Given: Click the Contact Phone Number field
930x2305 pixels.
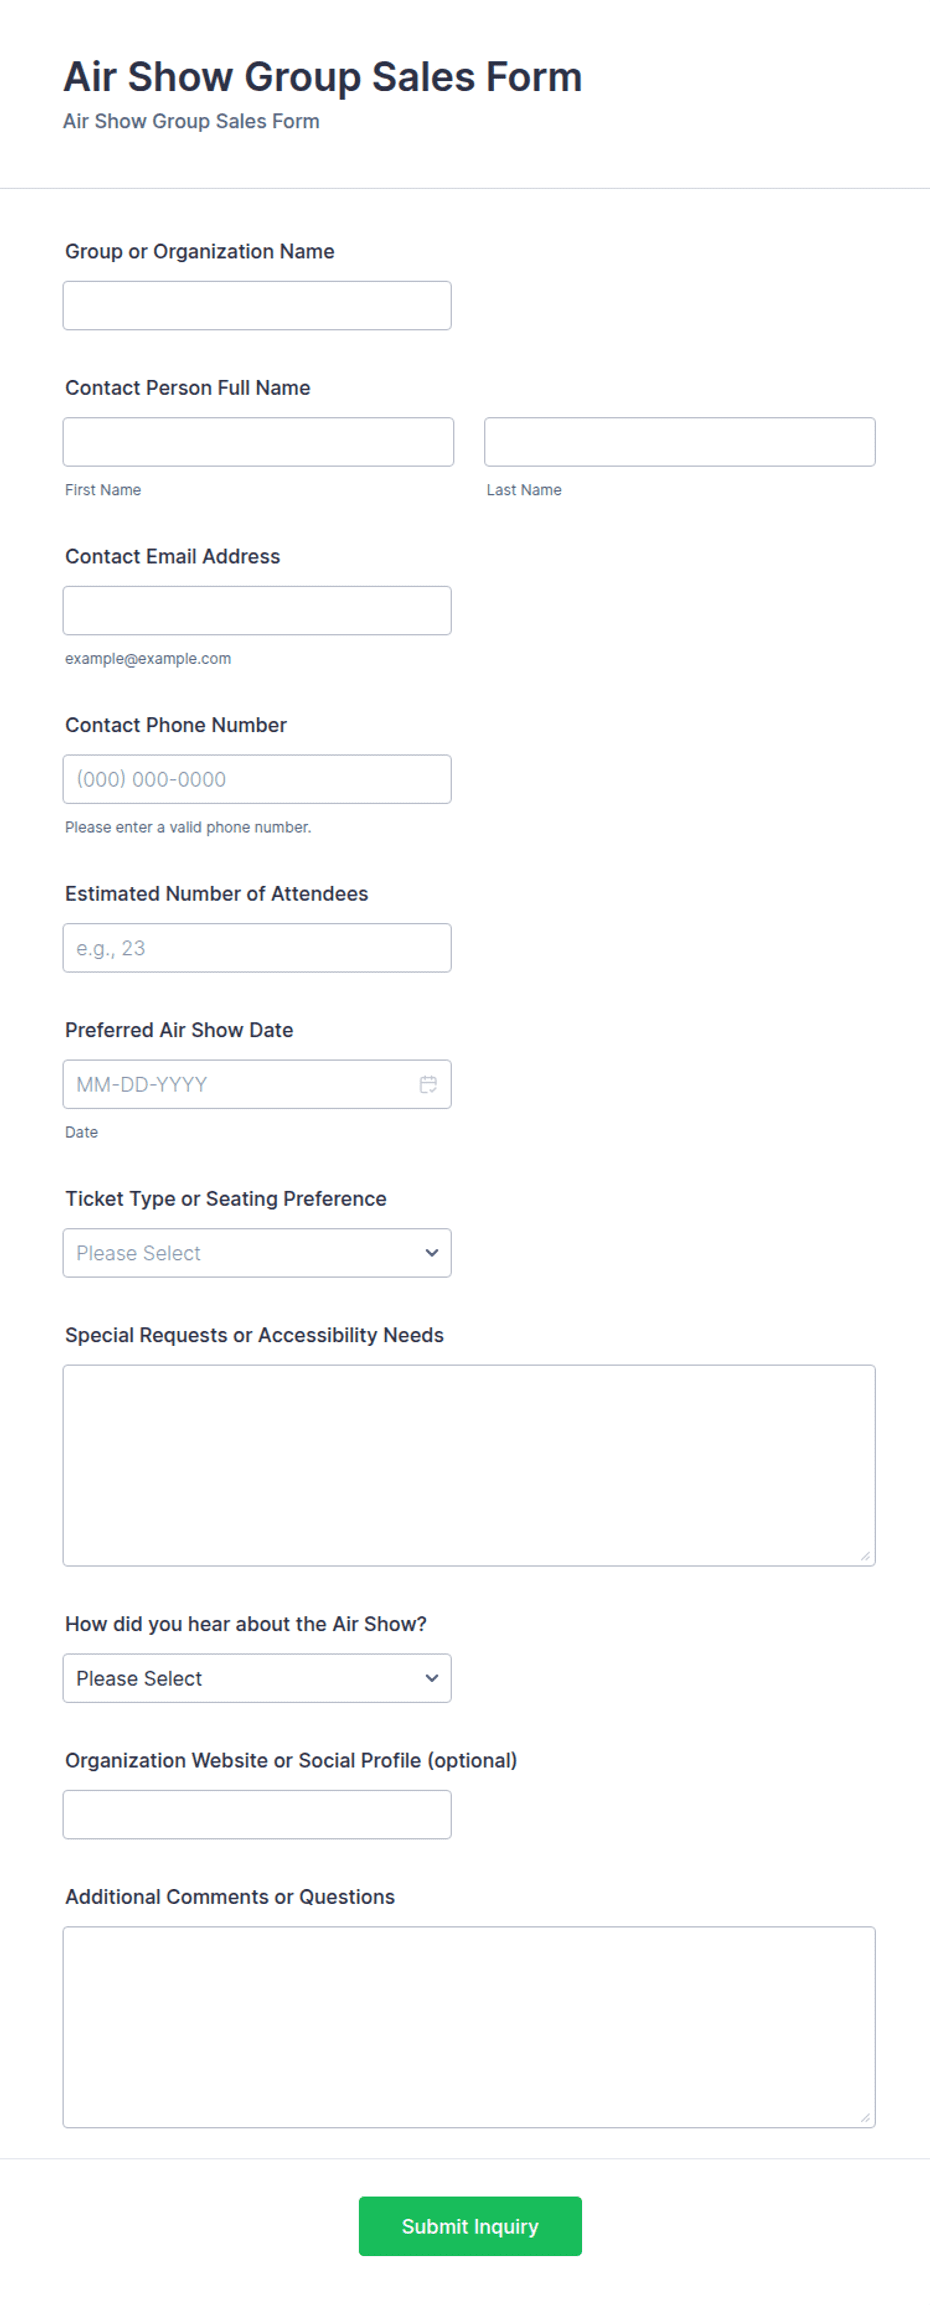Looking at the screenshot, I should coord(257,779).
